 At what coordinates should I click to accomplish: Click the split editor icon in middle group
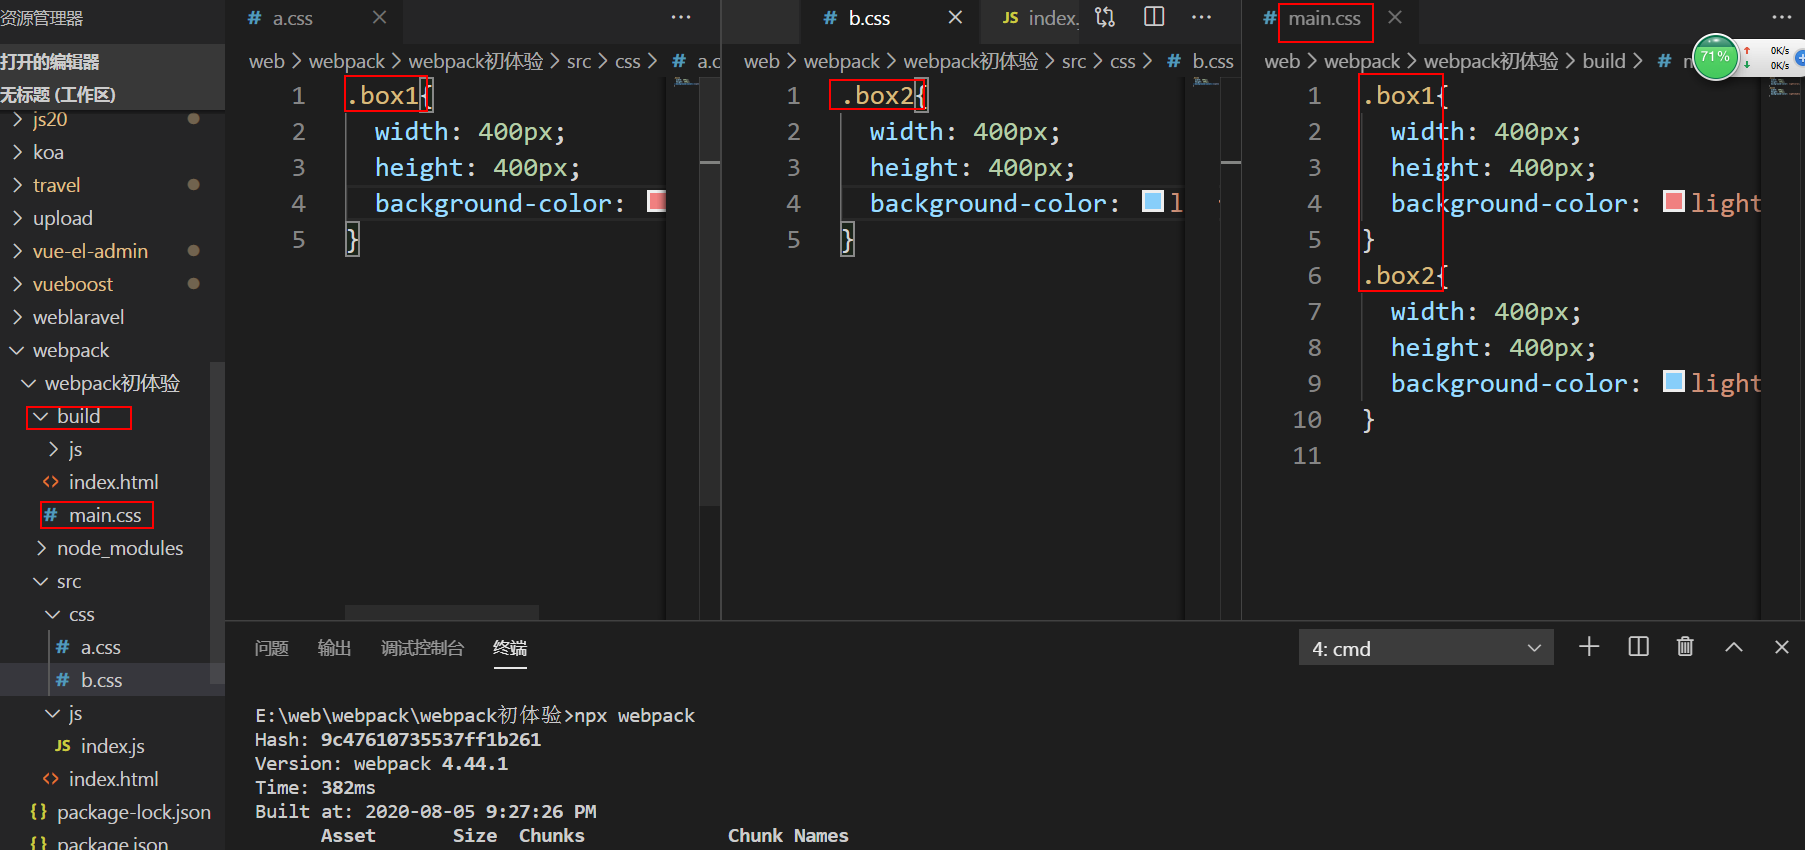1154,17
